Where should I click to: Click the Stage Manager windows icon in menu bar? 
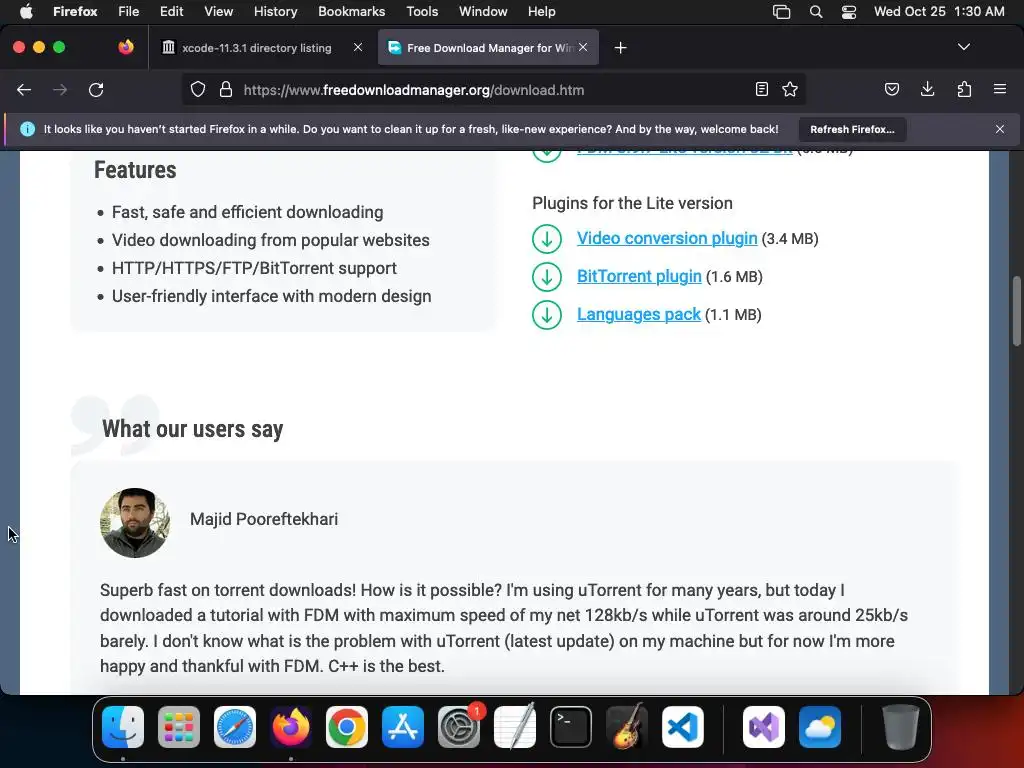click(781, 12)
